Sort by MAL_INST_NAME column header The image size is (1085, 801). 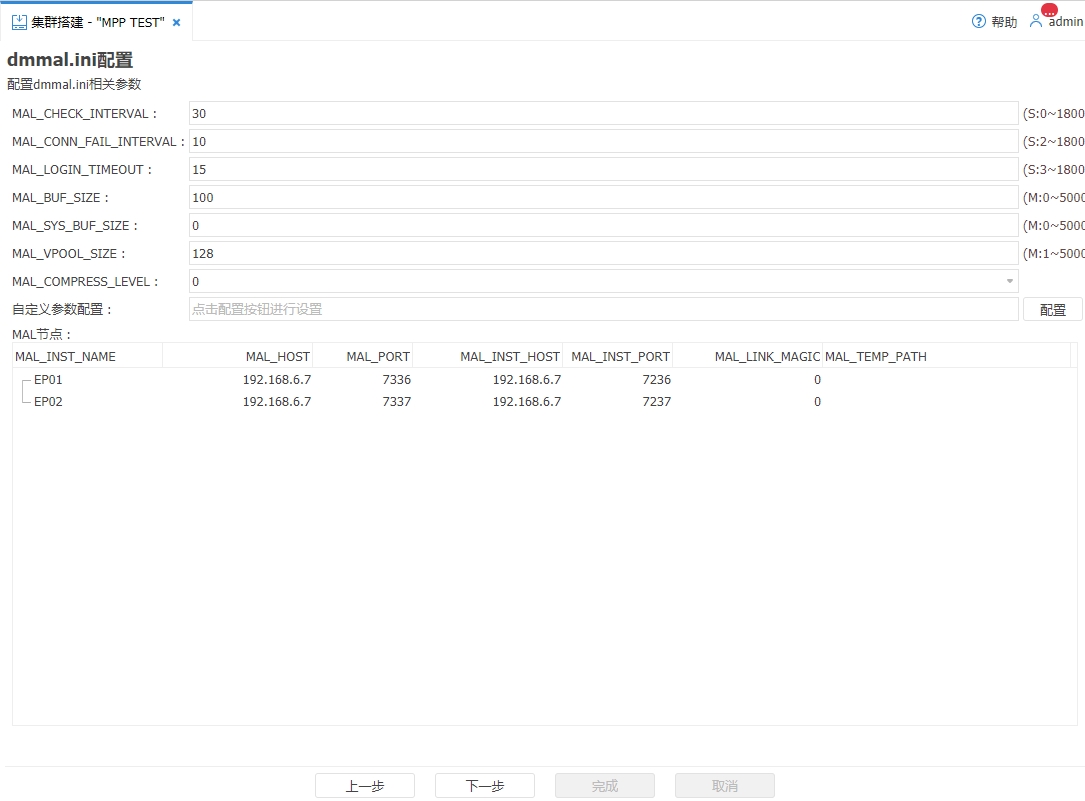point(66,357)
